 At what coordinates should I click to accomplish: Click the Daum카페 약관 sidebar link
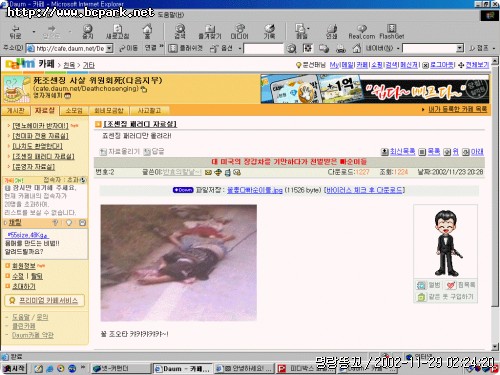[x=33, y=335]
